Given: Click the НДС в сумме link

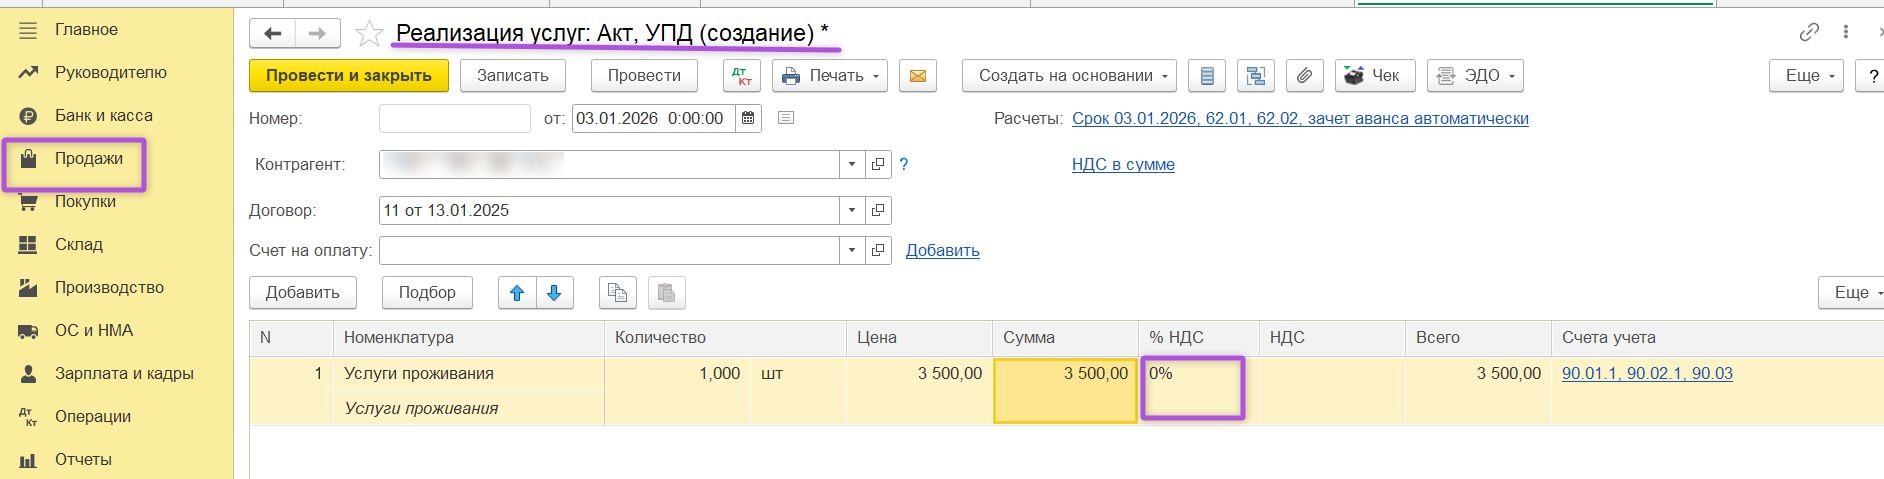Looking at the screenshot, I should click(x=1123, y=165).
